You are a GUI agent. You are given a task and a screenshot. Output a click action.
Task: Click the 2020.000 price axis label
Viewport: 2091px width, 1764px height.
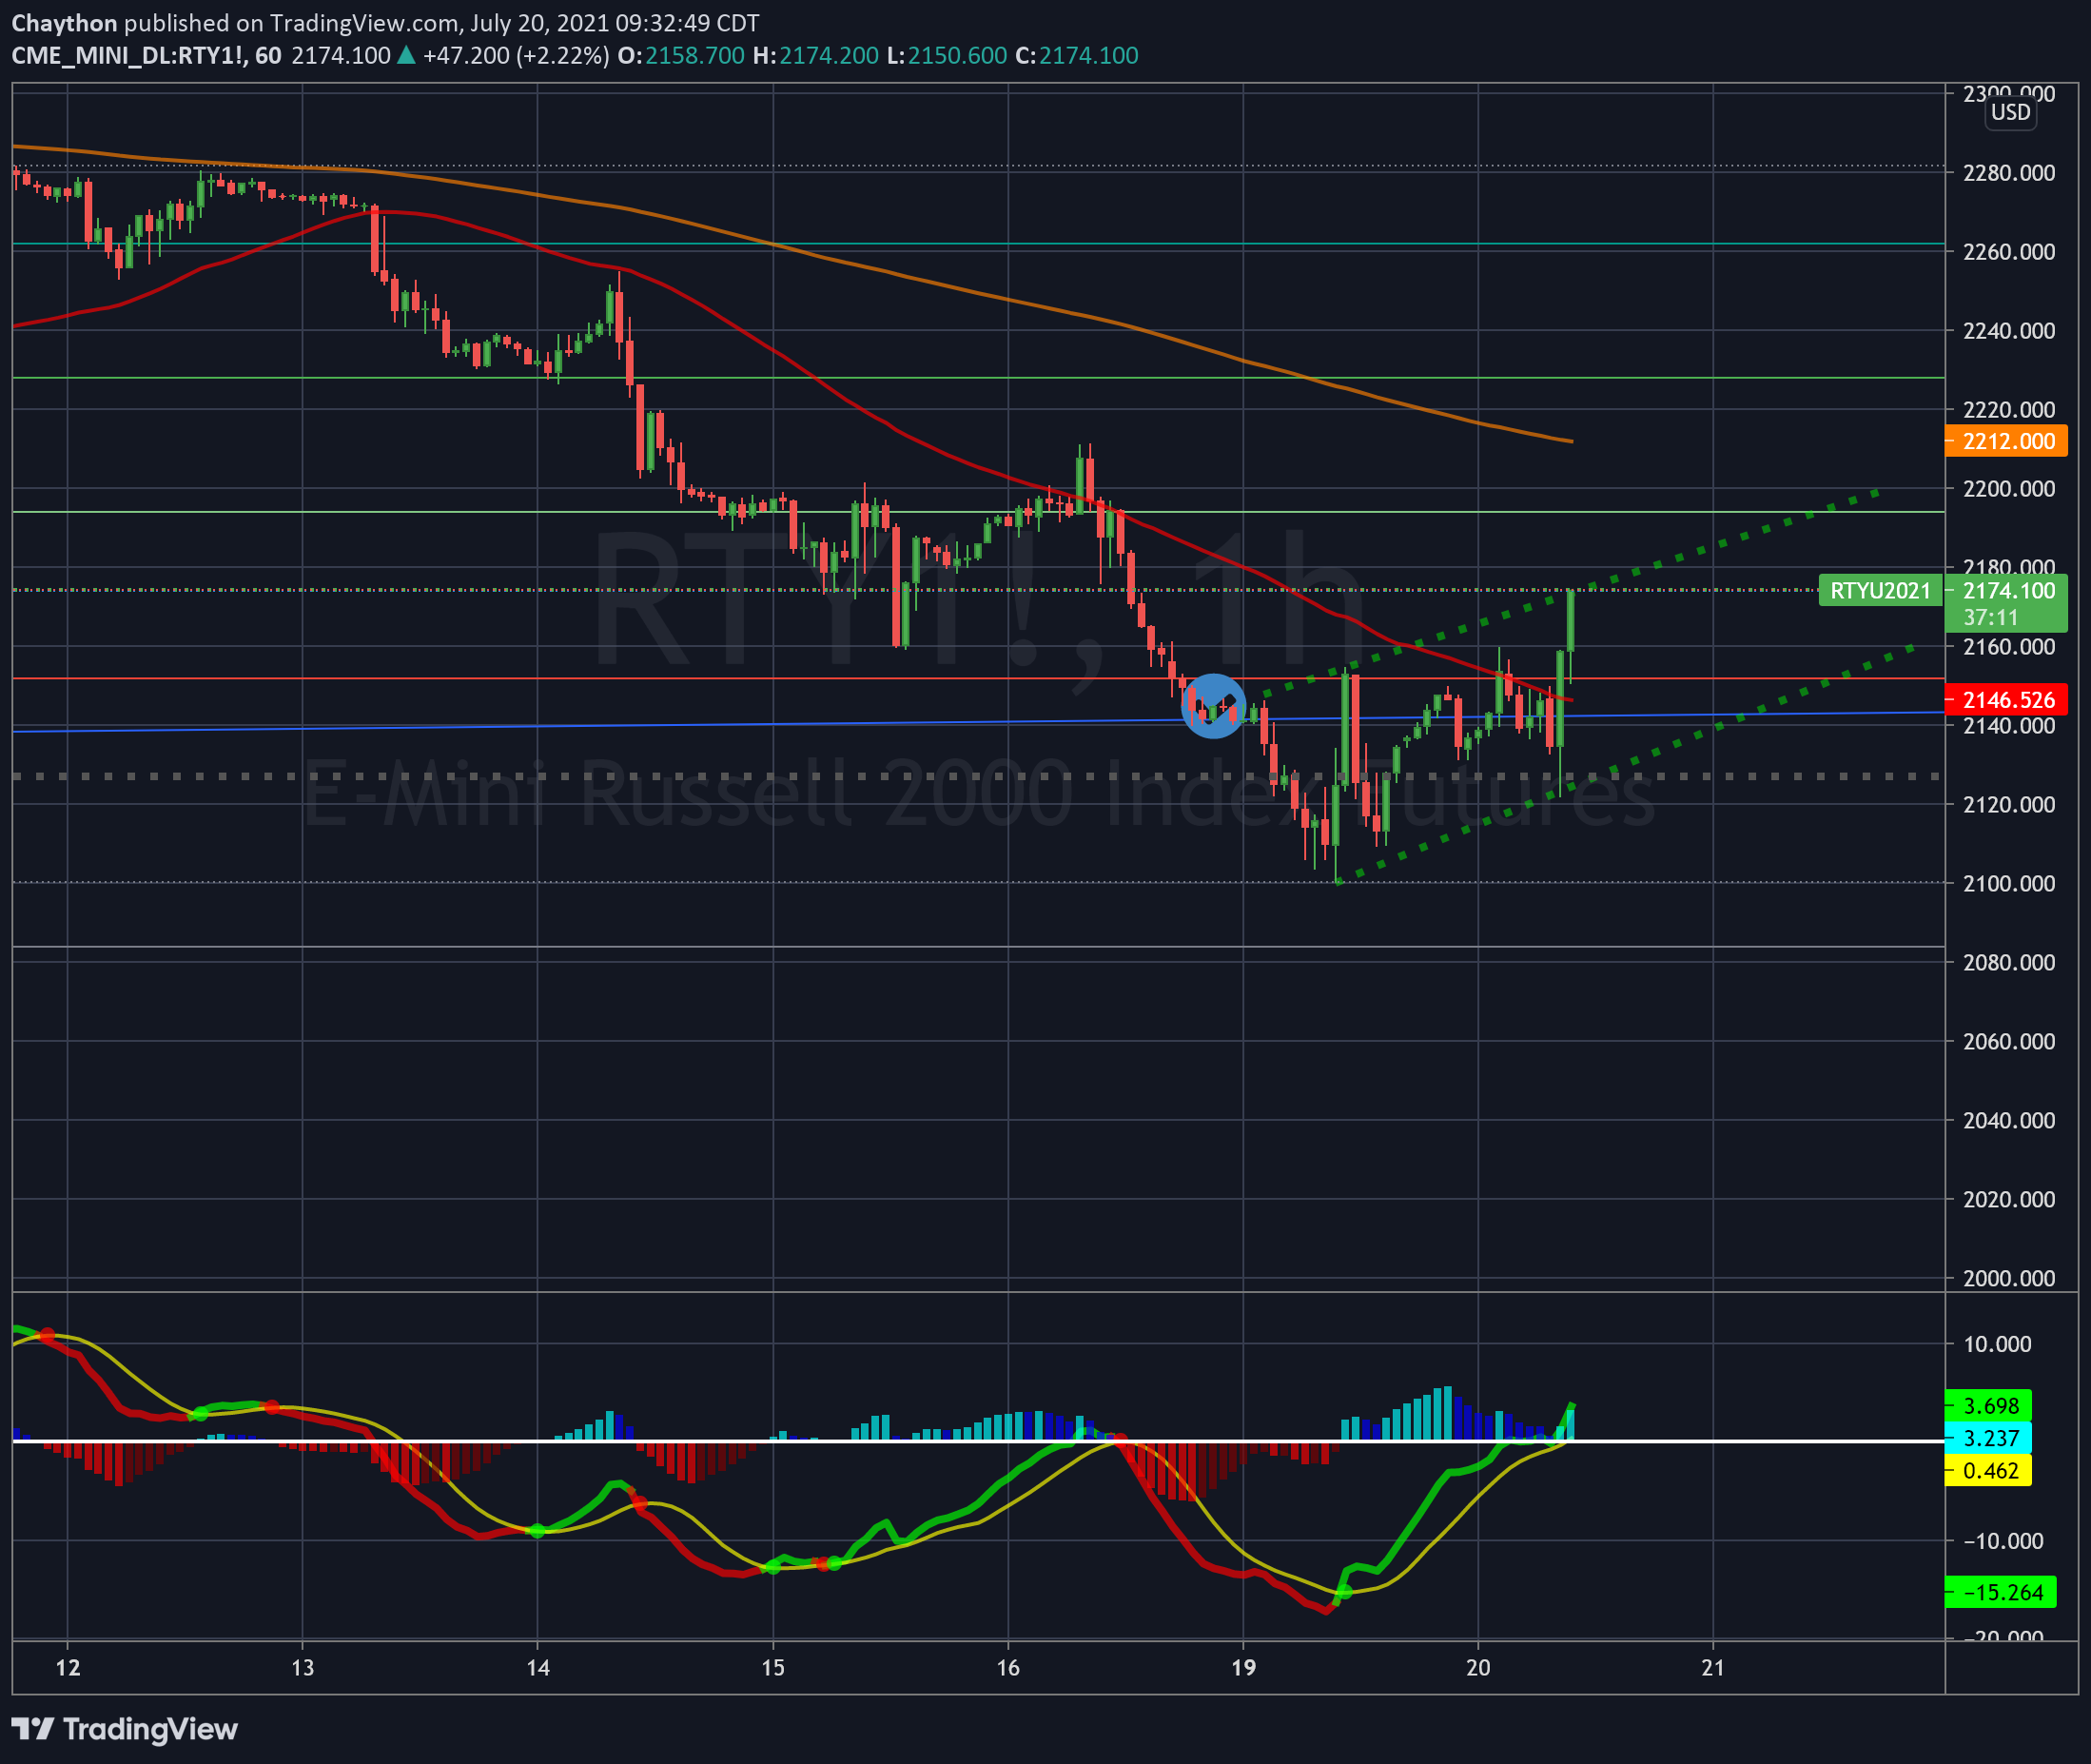click(x=2009, y=1200)
